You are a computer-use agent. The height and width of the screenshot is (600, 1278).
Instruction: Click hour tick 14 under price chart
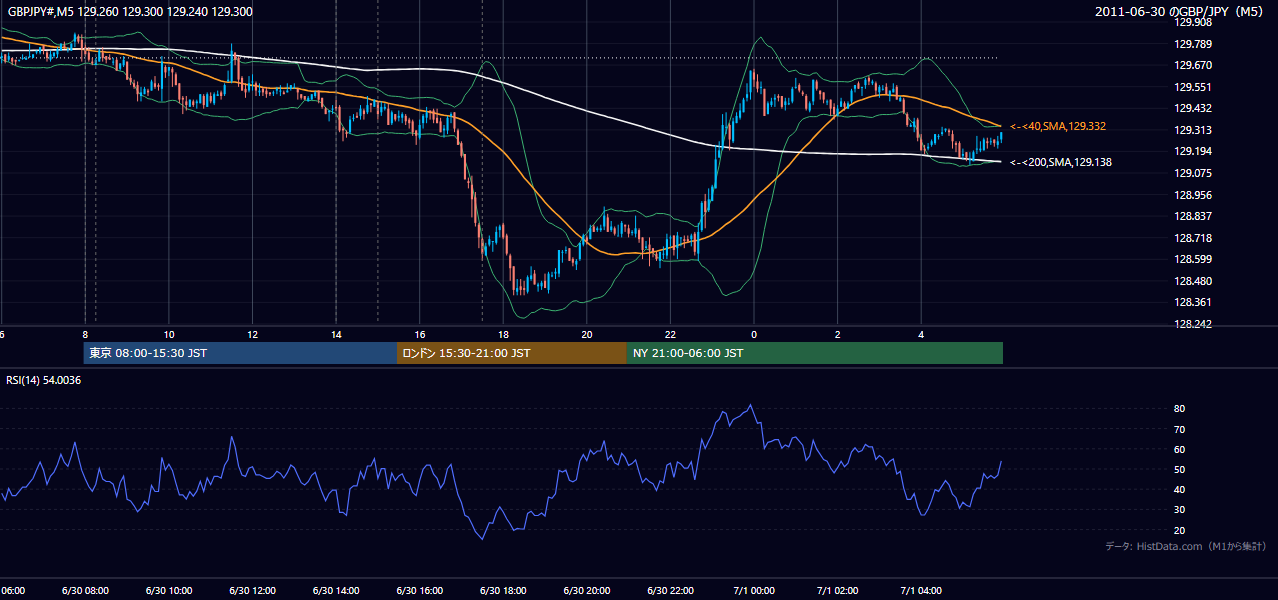tap(336, 334)
